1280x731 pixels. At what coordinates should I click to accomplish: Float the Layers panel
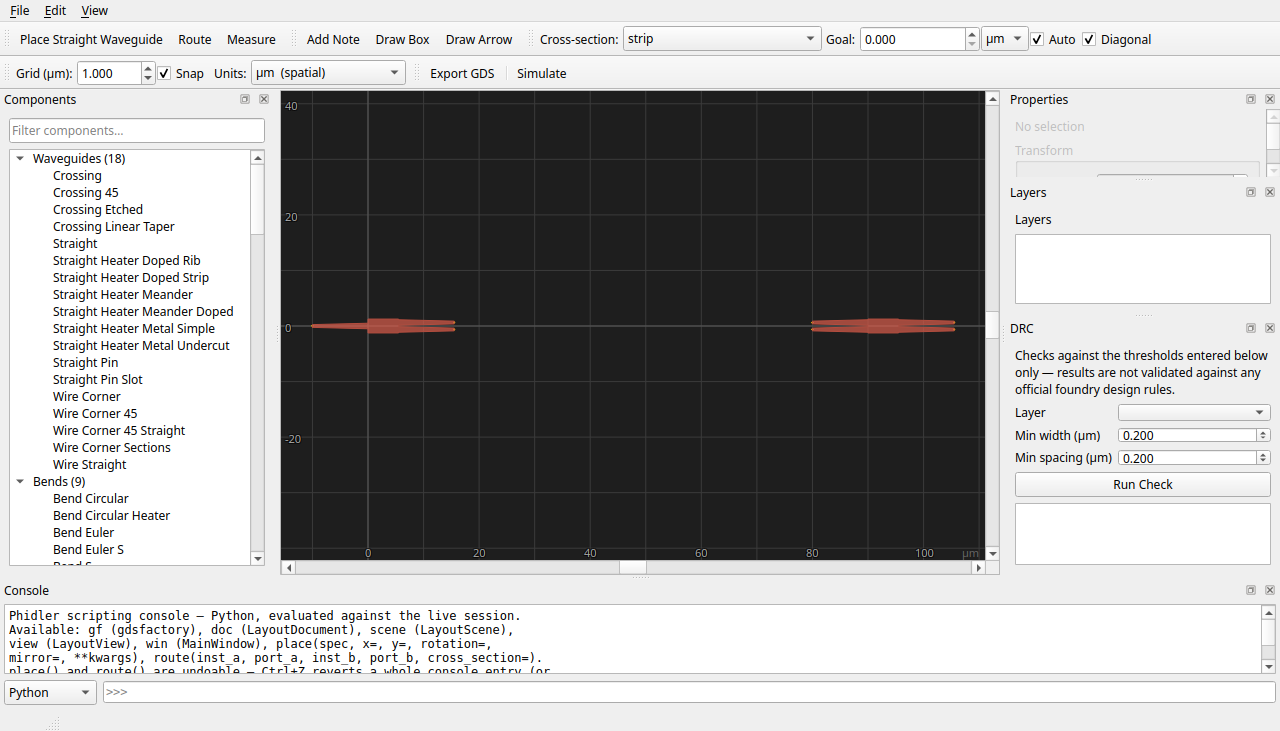tap(1251, 193)
